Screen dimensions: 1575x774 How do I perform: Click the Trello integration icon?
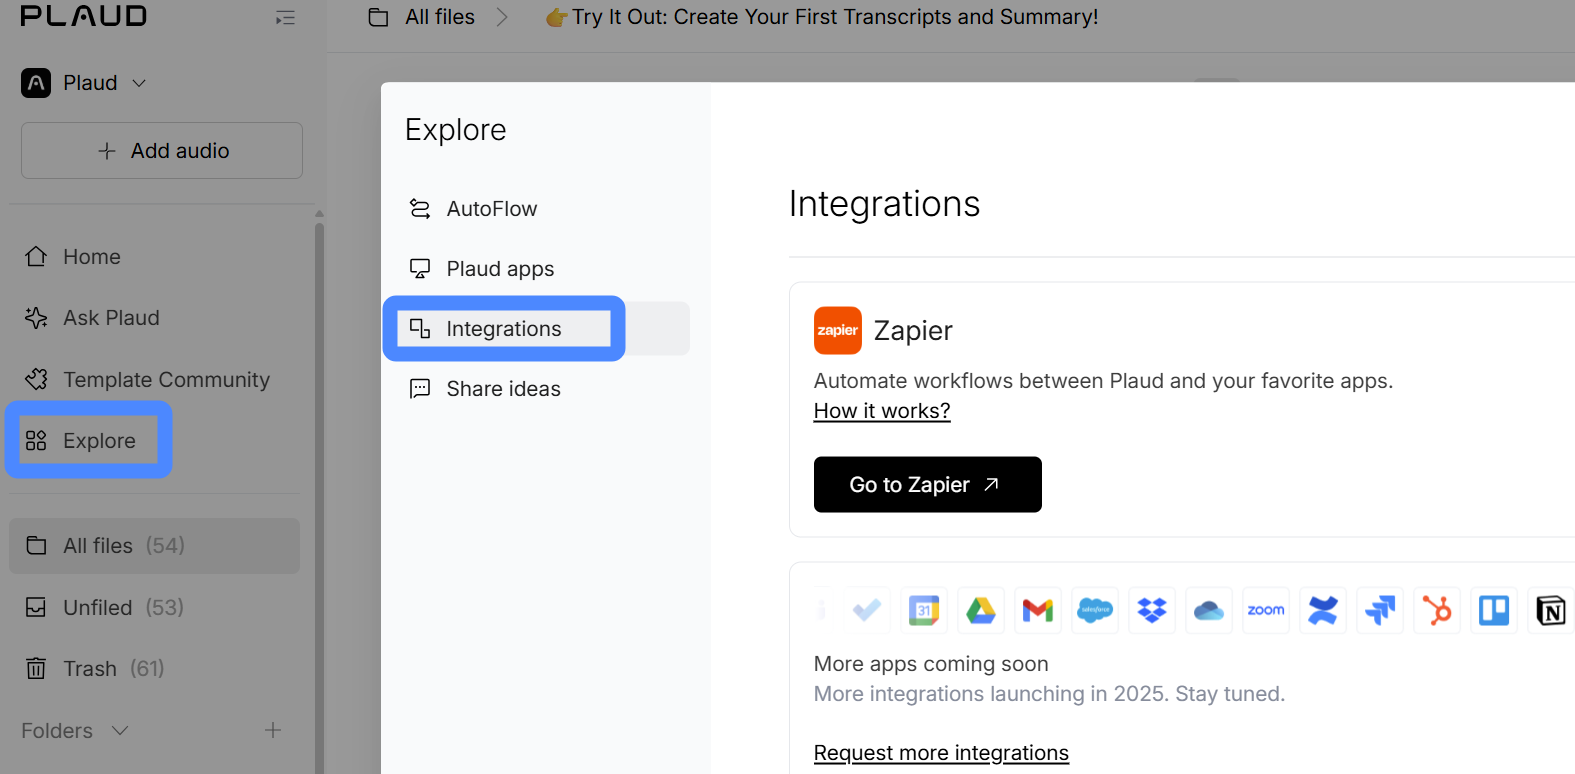click(x=1494, y=610)
